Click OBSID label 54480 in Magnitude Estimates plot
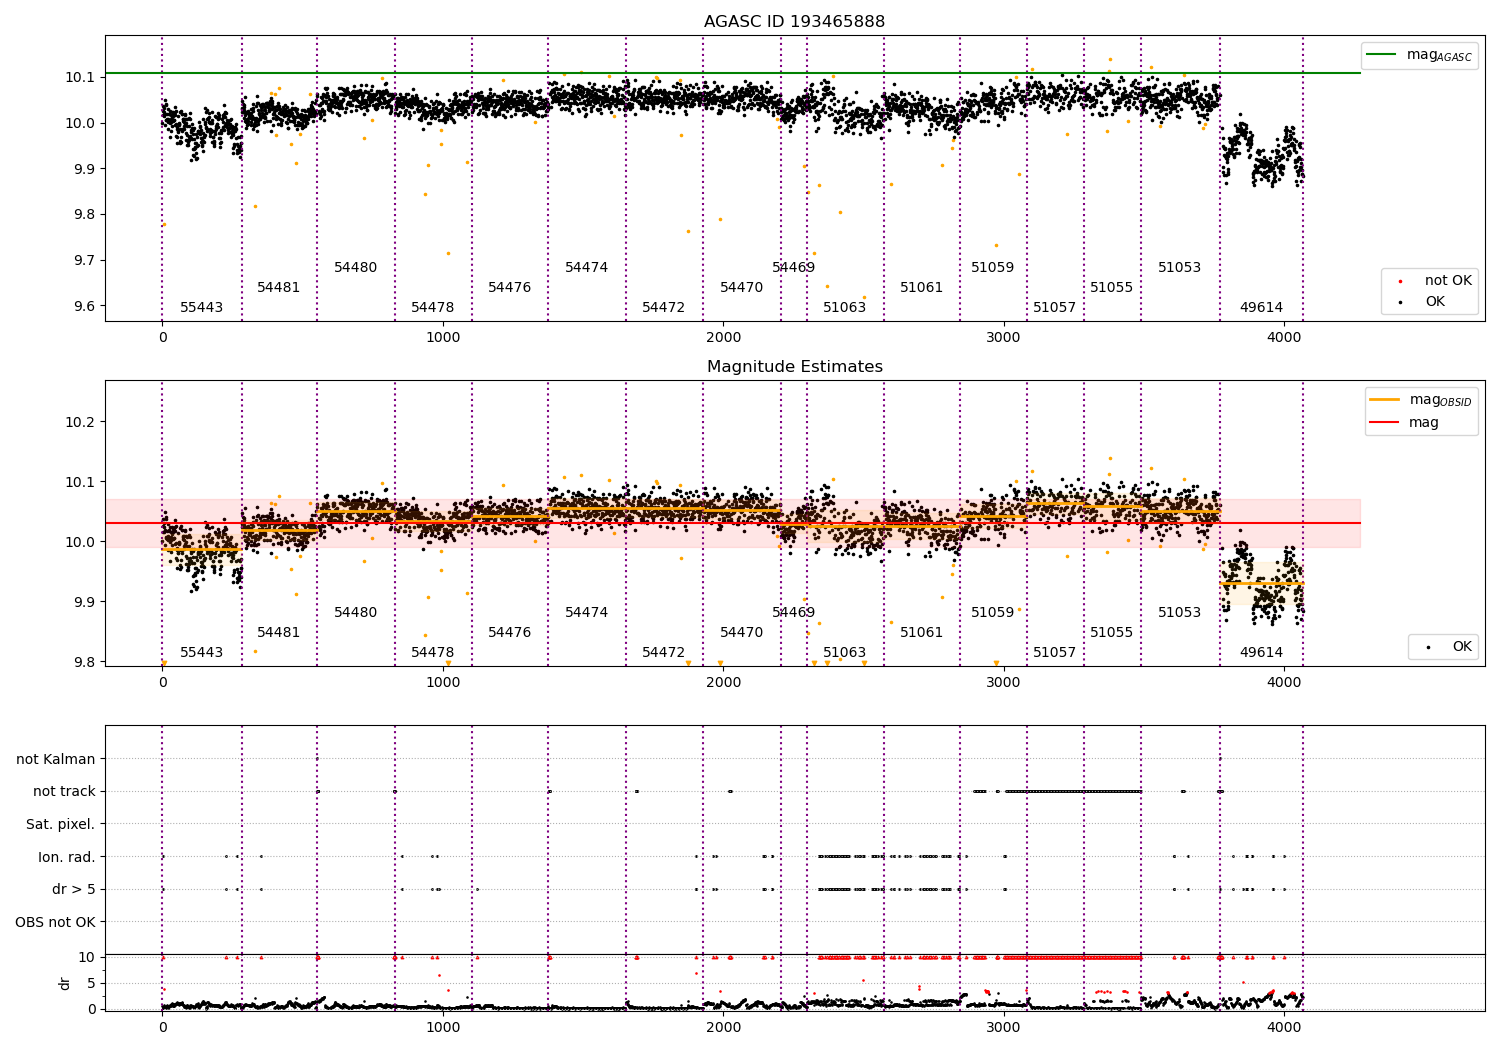This screenshot has width=1500, height=1050. coord(356,613)
